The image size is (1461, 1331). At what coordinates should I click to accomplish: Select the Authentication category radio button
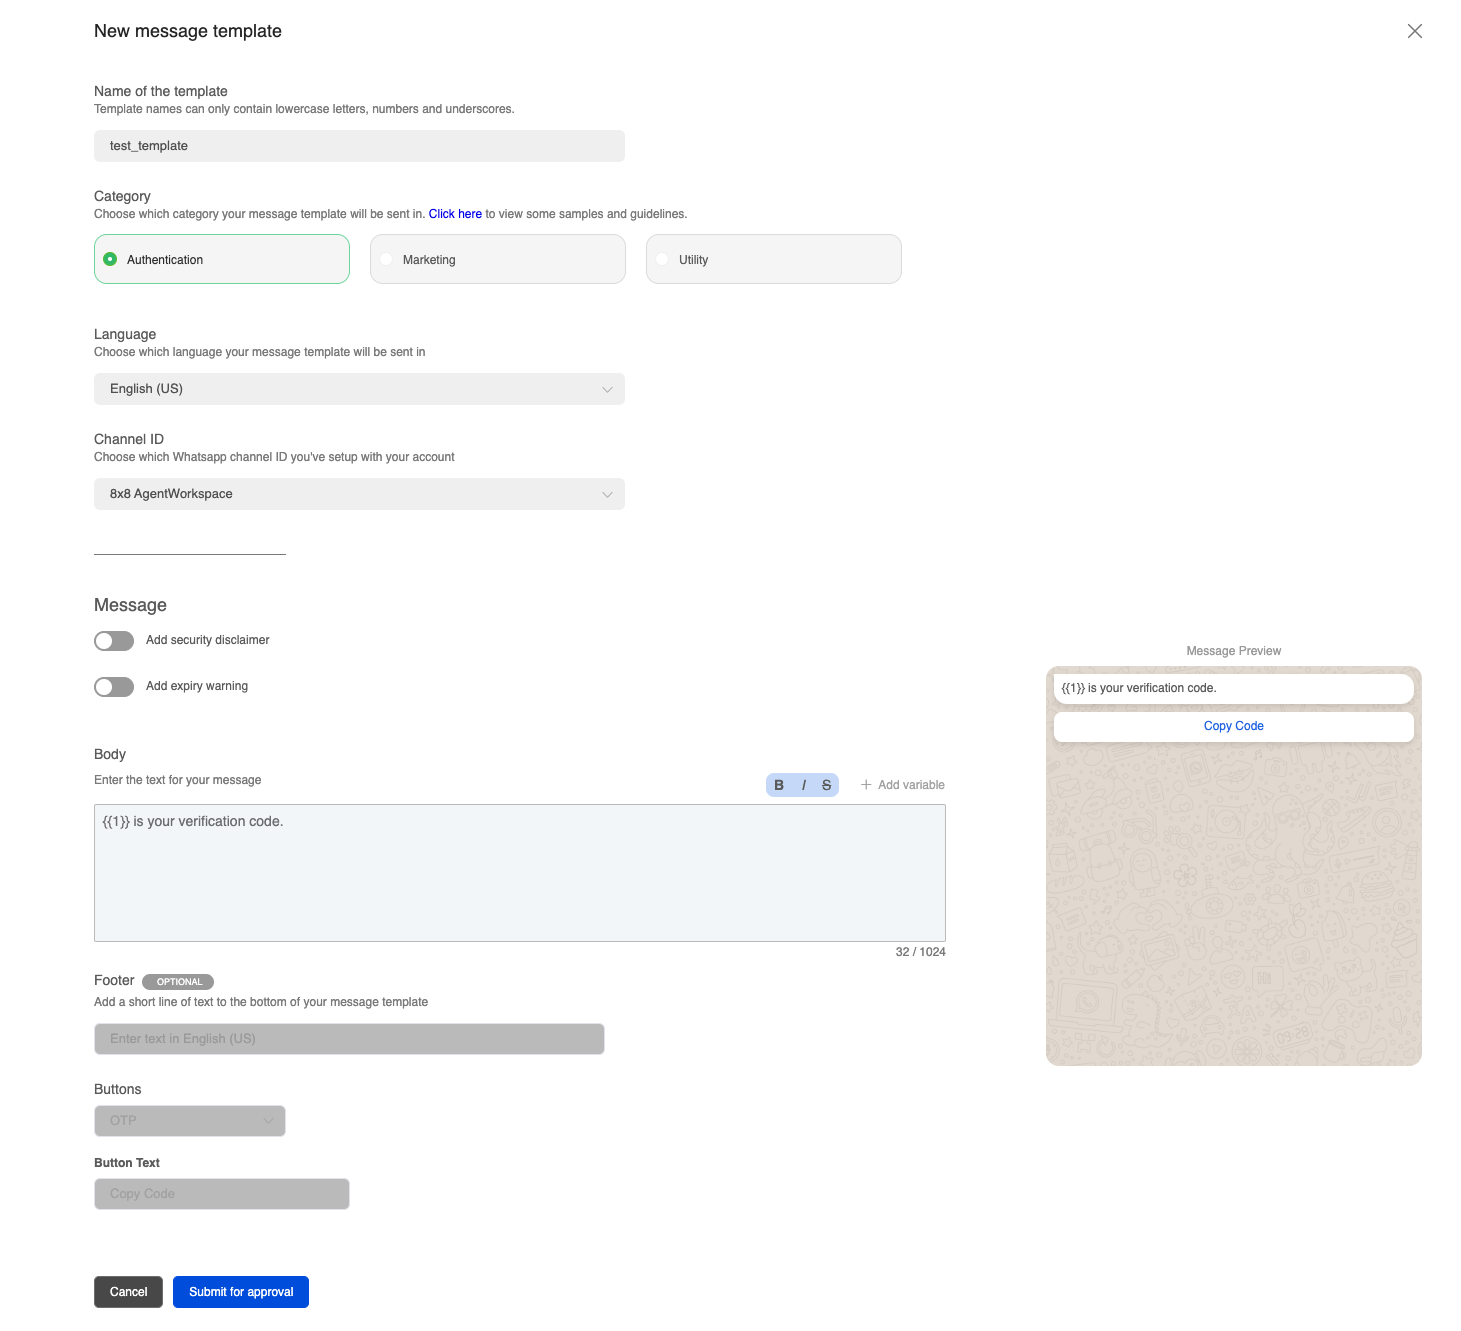click(x=111, y=259)
